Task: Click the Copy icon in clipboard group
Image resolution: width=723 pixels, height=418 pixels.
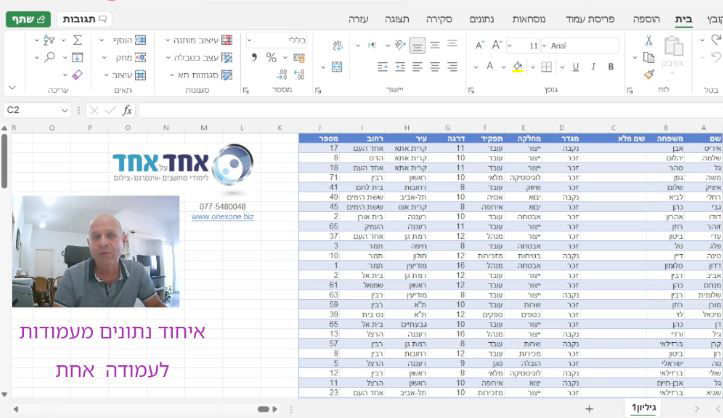Action: click(649, 57)
